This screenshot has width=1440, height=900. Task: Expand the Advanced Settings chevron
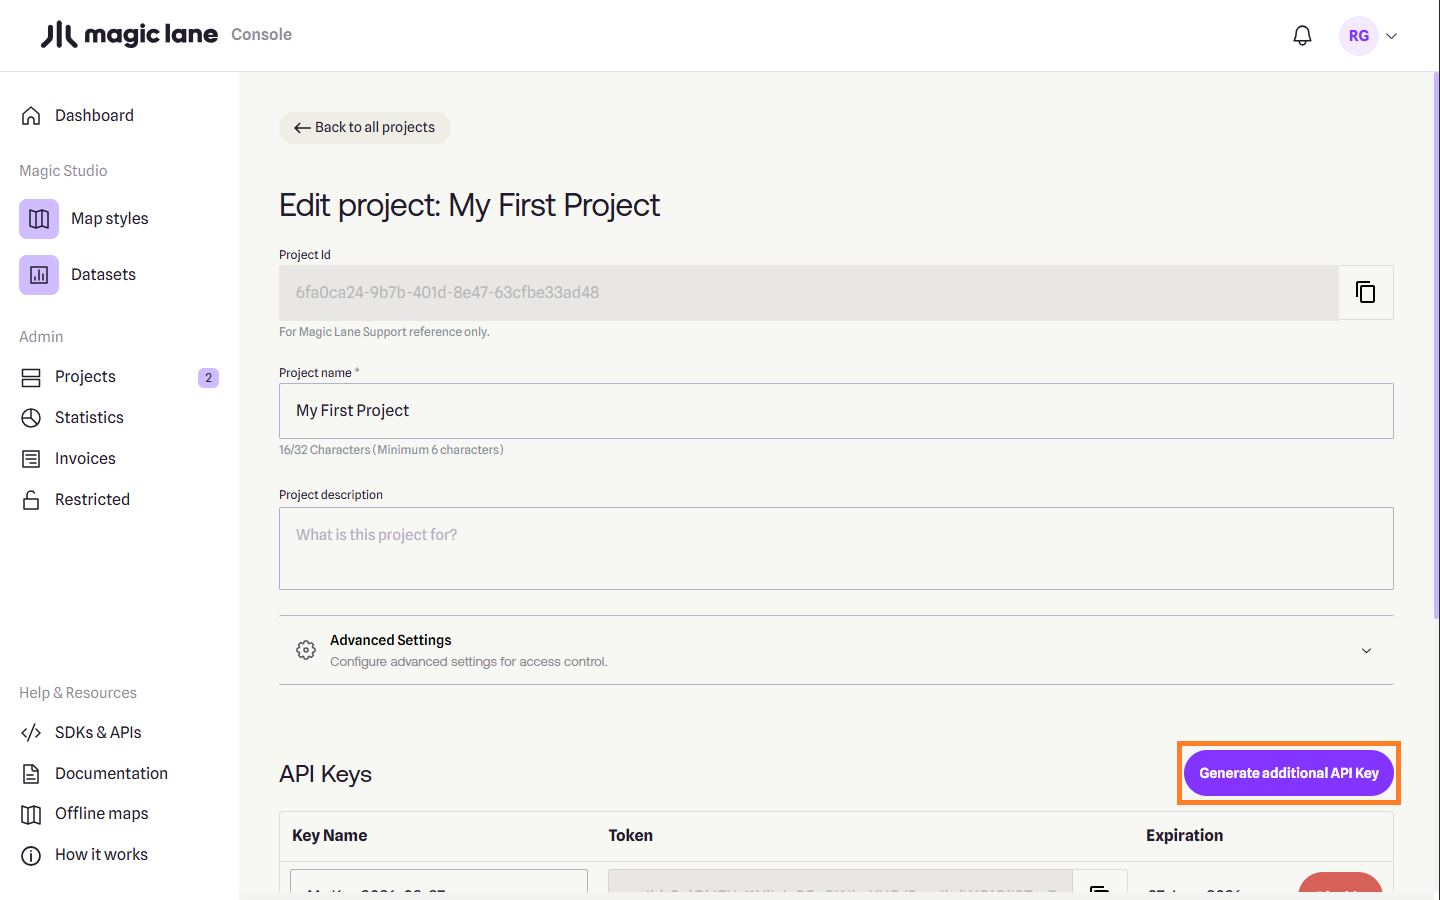click(1366, 651)
